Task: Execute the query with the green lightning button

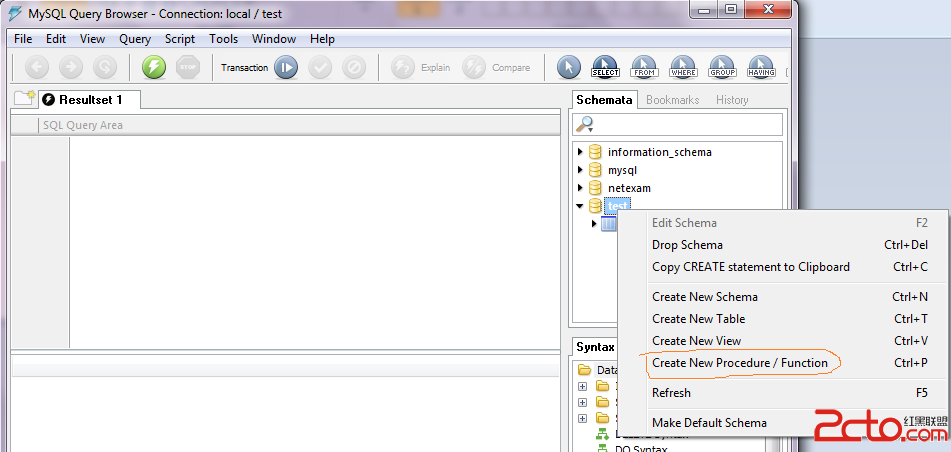Action: [154, 67]
